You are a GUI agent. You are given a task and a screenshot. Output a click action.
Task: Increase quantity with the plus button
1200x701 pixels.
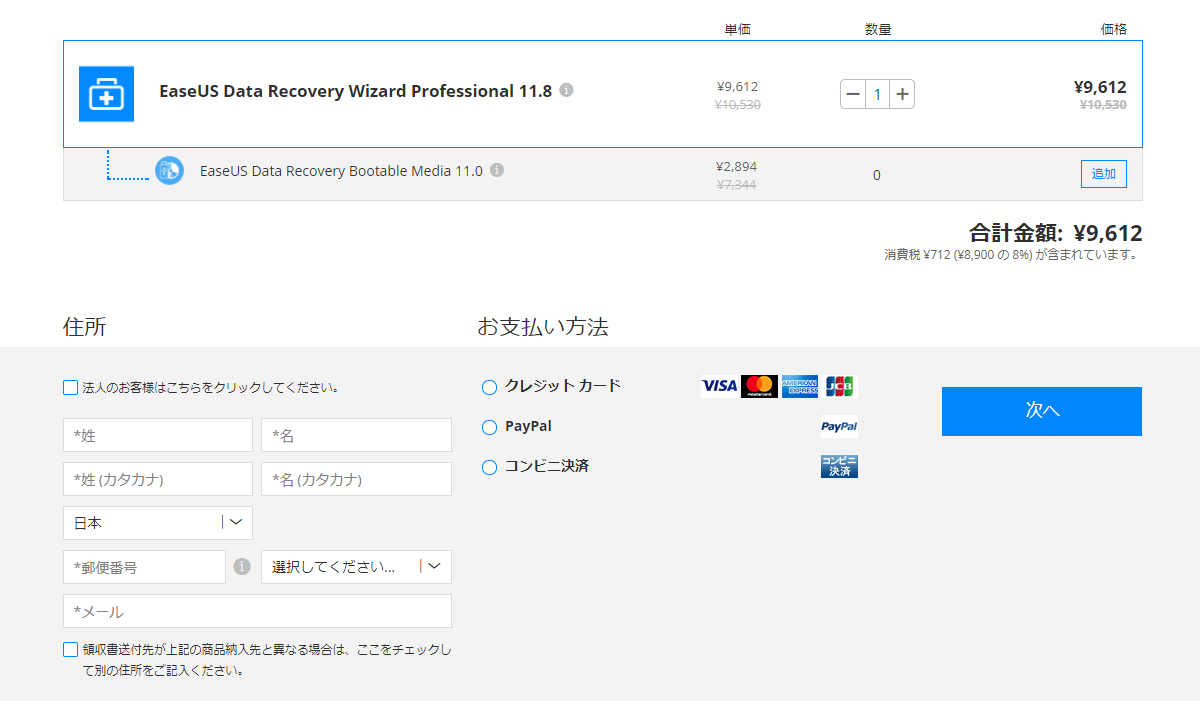(902, 94)
